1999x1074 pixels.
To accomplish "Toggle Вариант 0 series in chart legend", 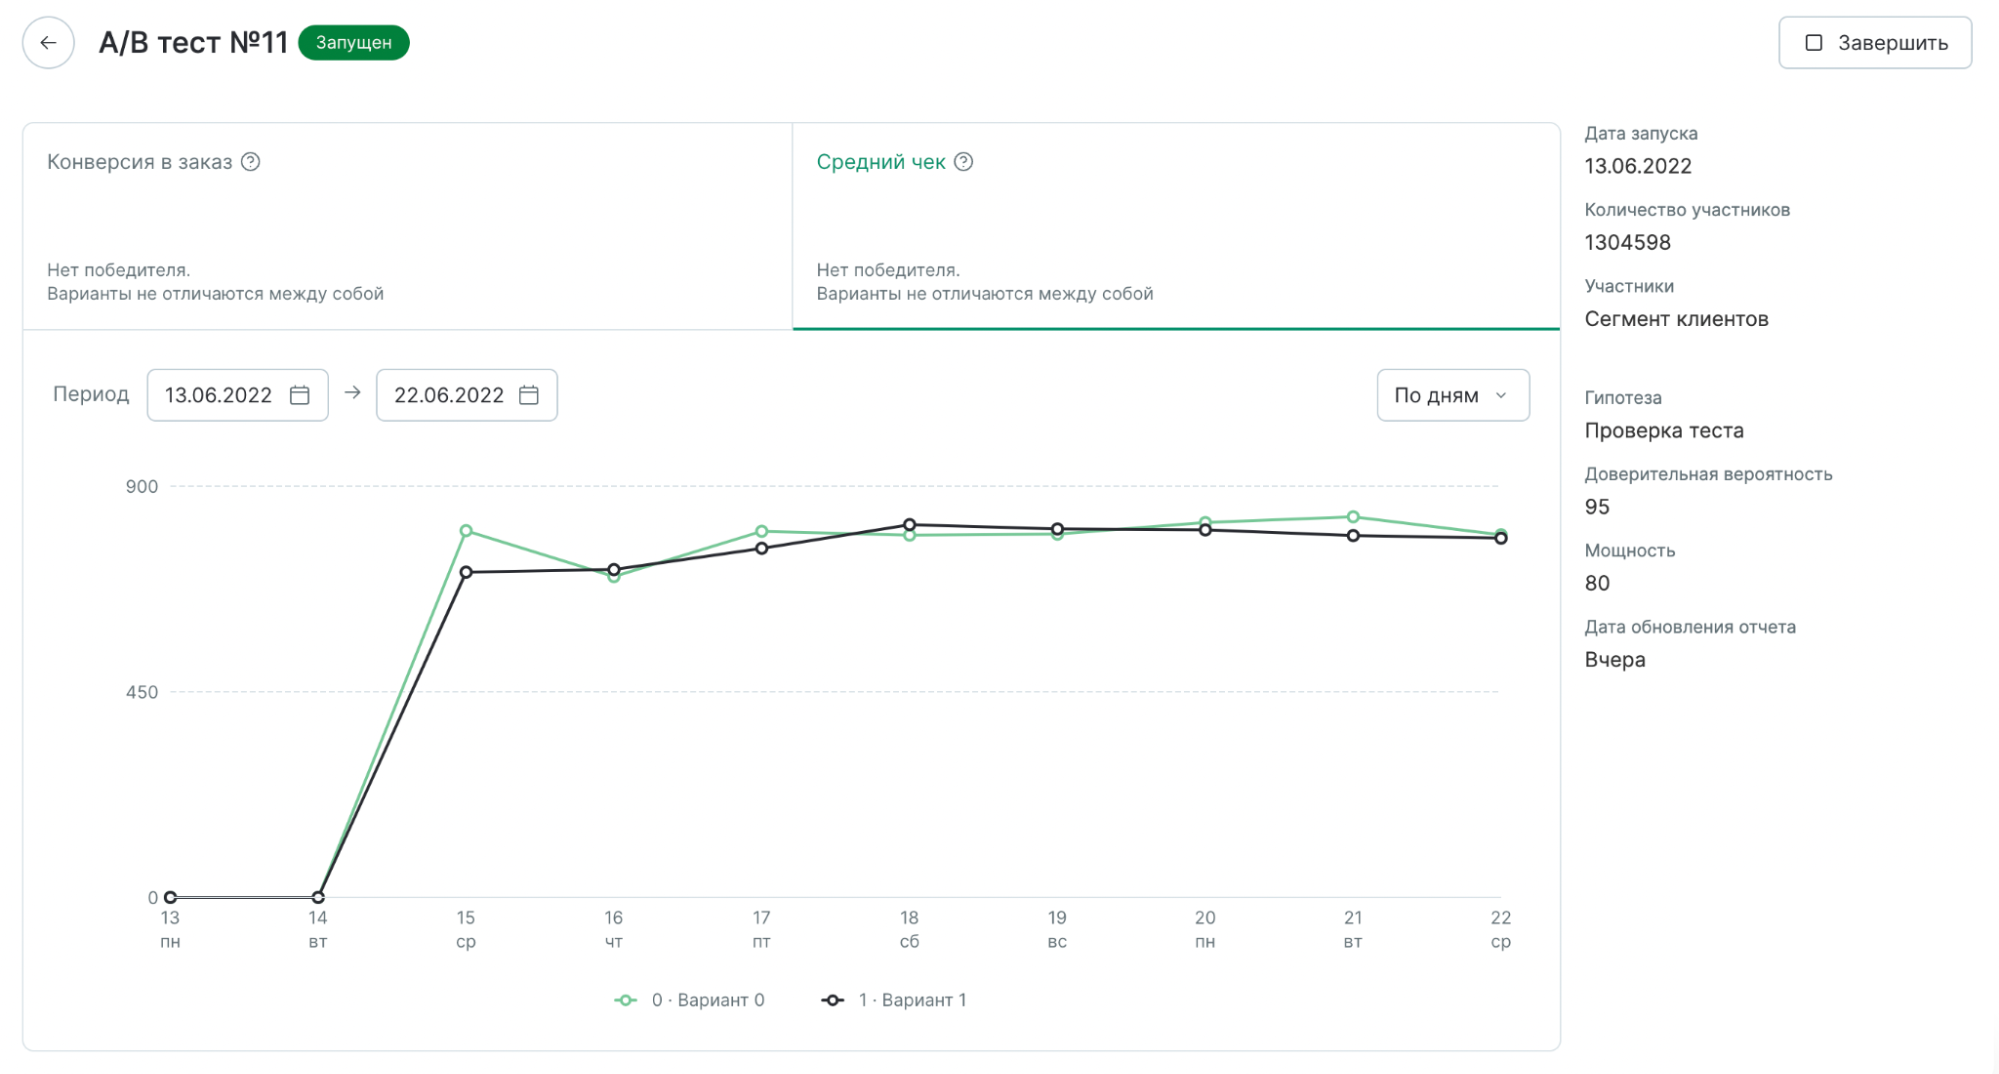I will (x=690, y=1000).
